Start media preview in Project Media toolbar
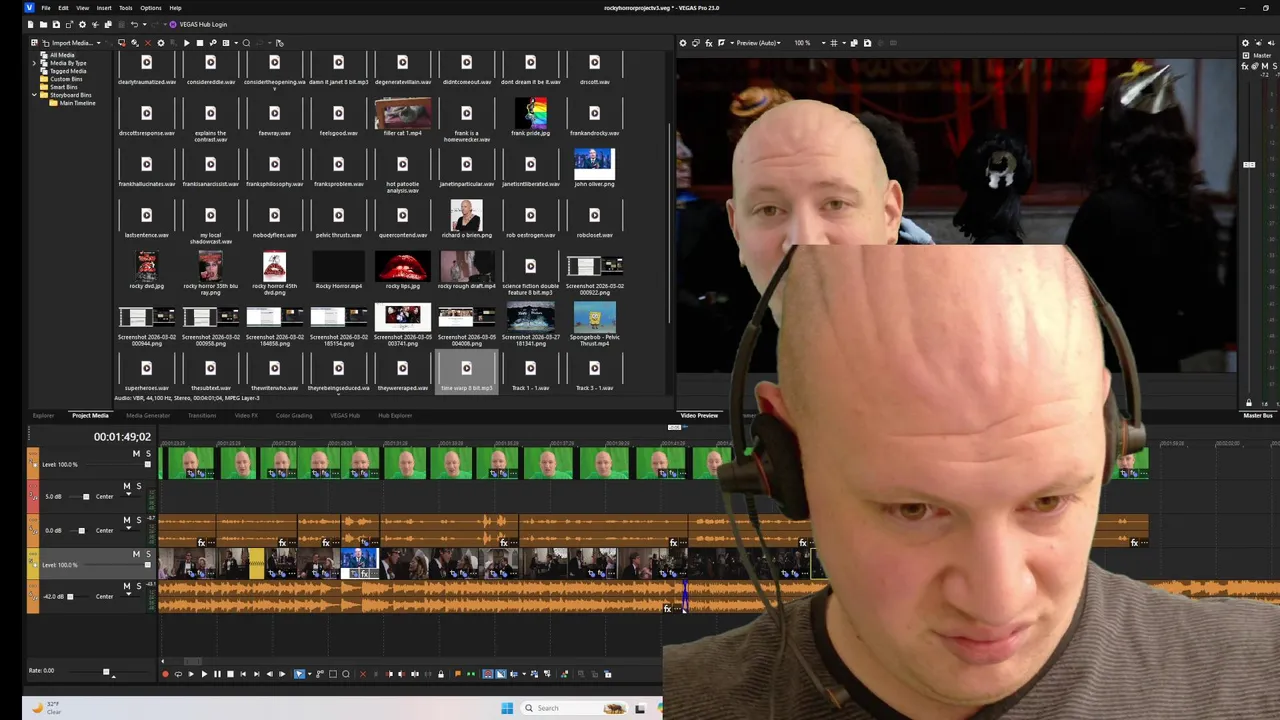 pyautogui.click(x=187, y=43)
